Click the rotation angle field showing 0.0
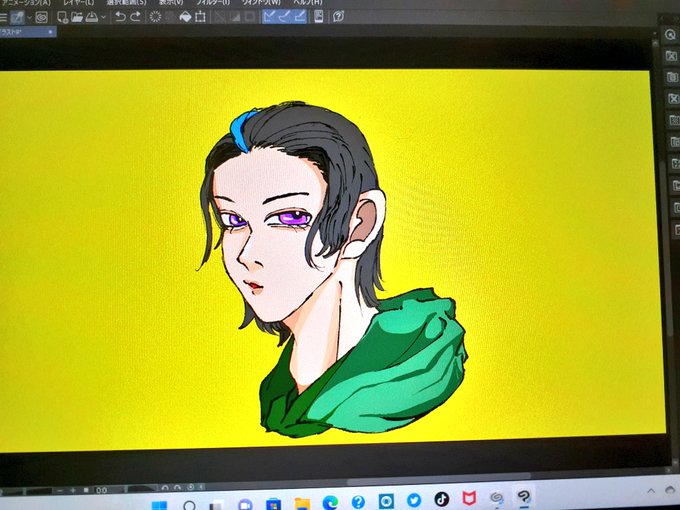Screen dimensions: 680x510 (x=108, y=490)
